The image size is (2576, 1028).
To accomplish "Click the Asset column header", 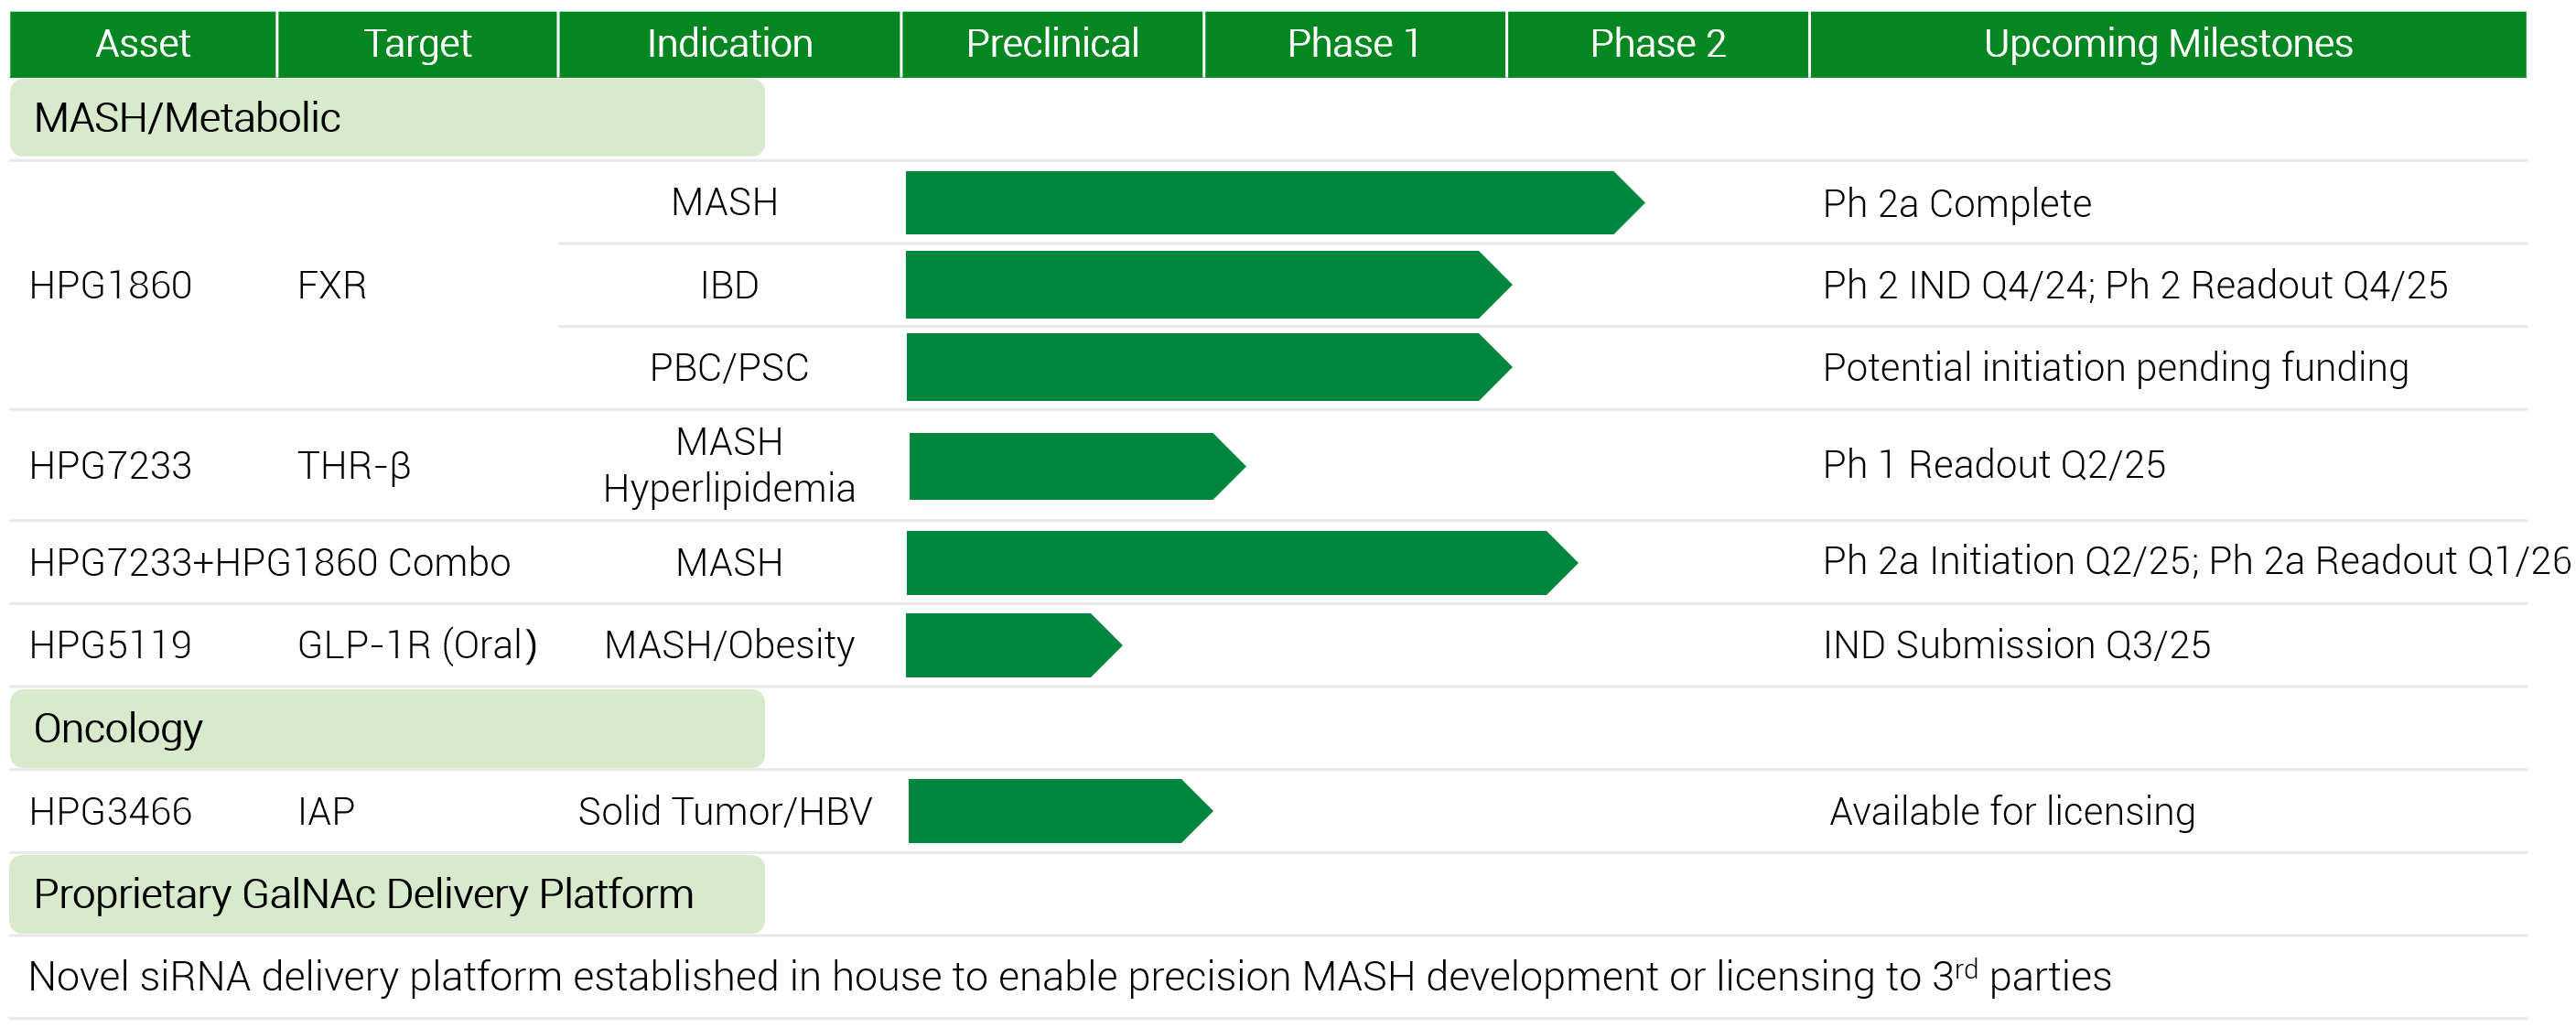I will point(143,44).
